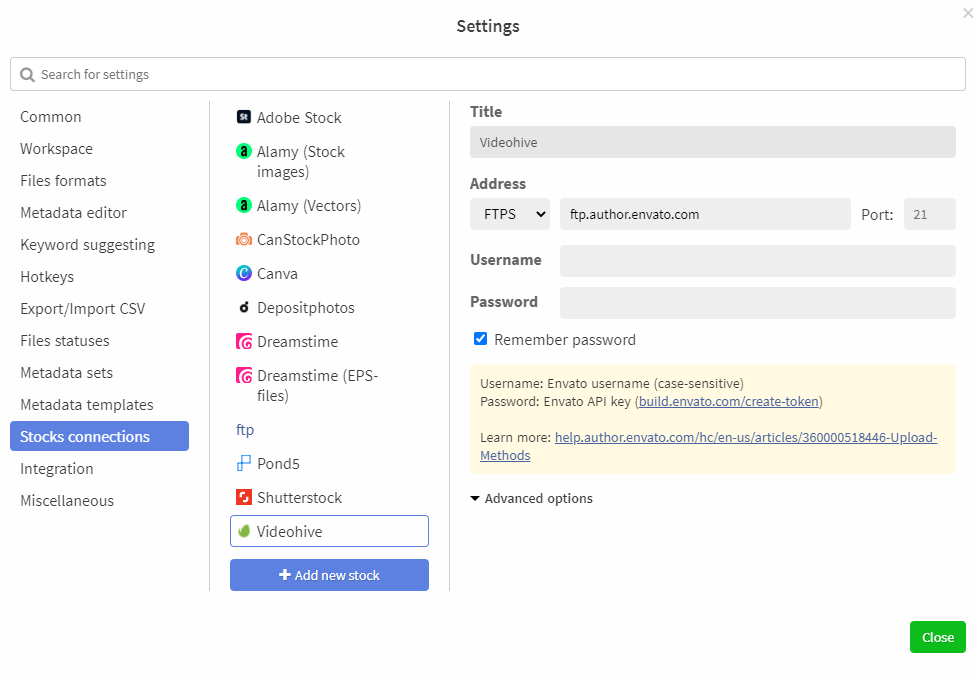Switch to Metadata templates settings

pyautogui.click(x=87, y=405)
